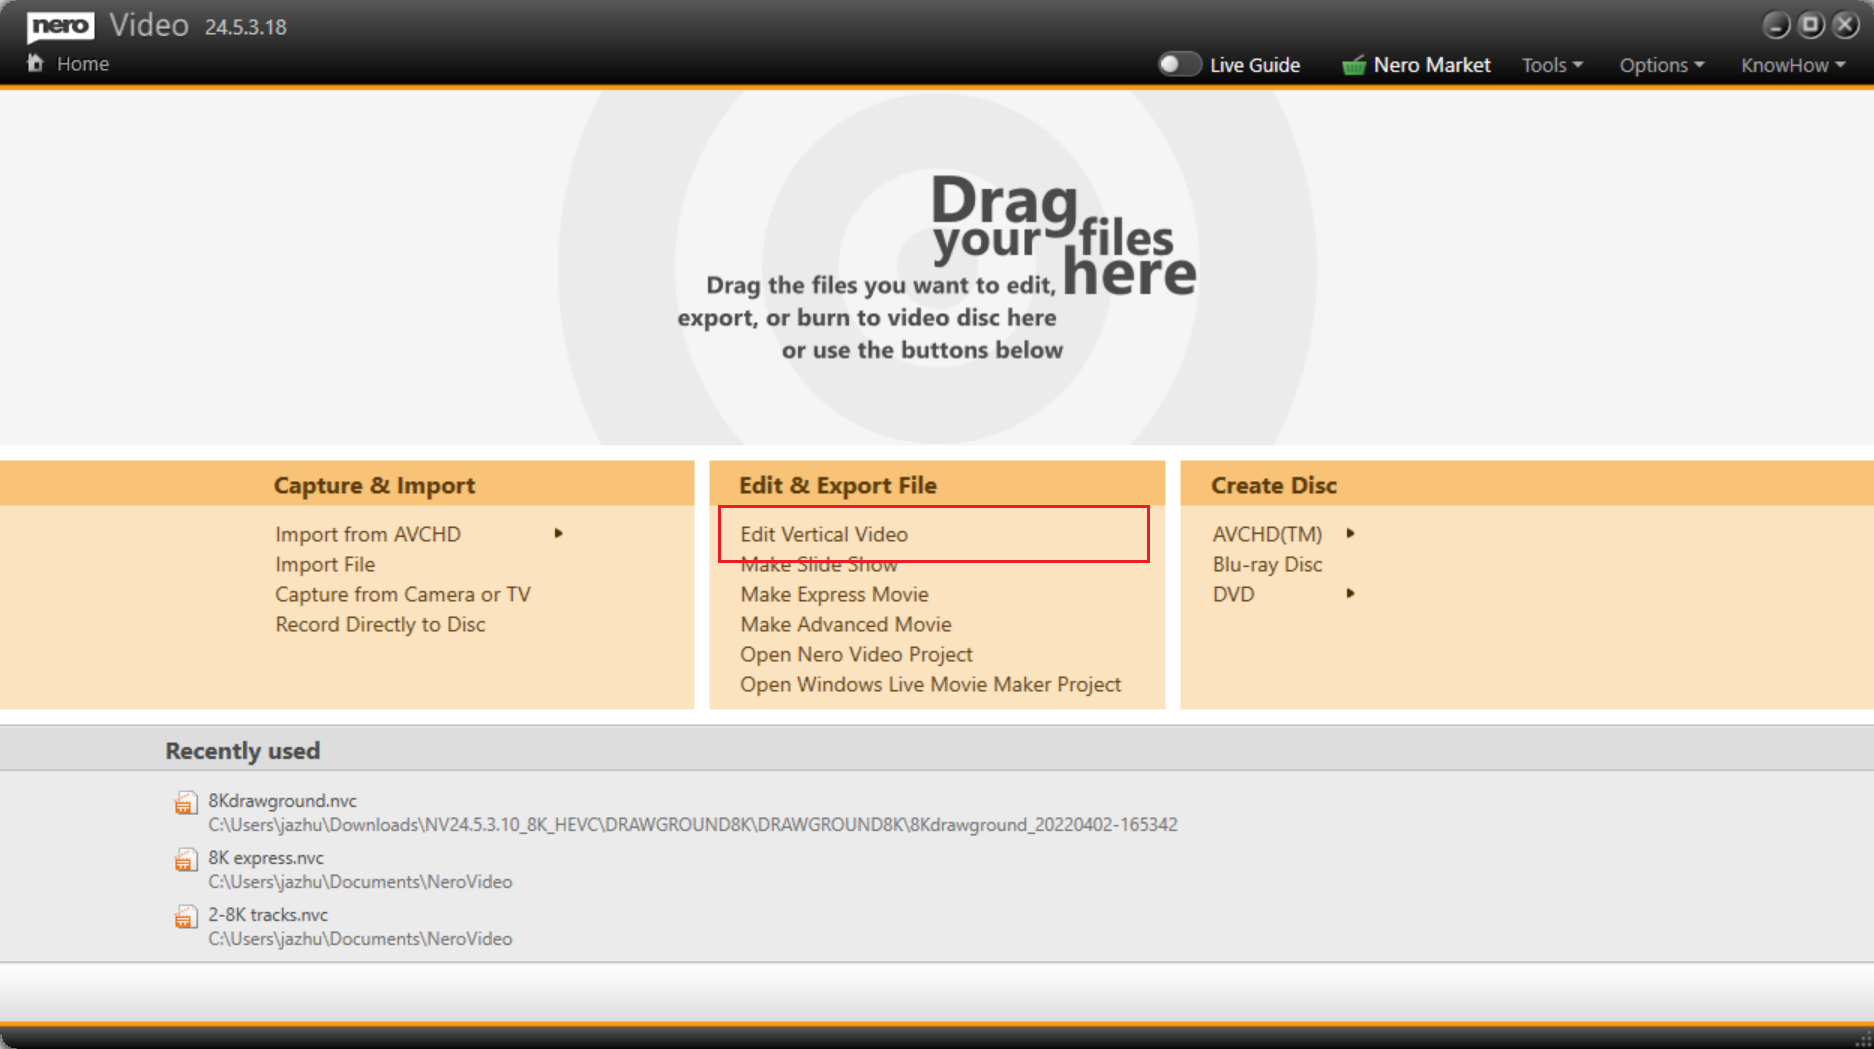Open recent project 2-8K tracks.nvc
Image resolution: width=1874 pixels, height=1049 pixels.
(268, 915)
